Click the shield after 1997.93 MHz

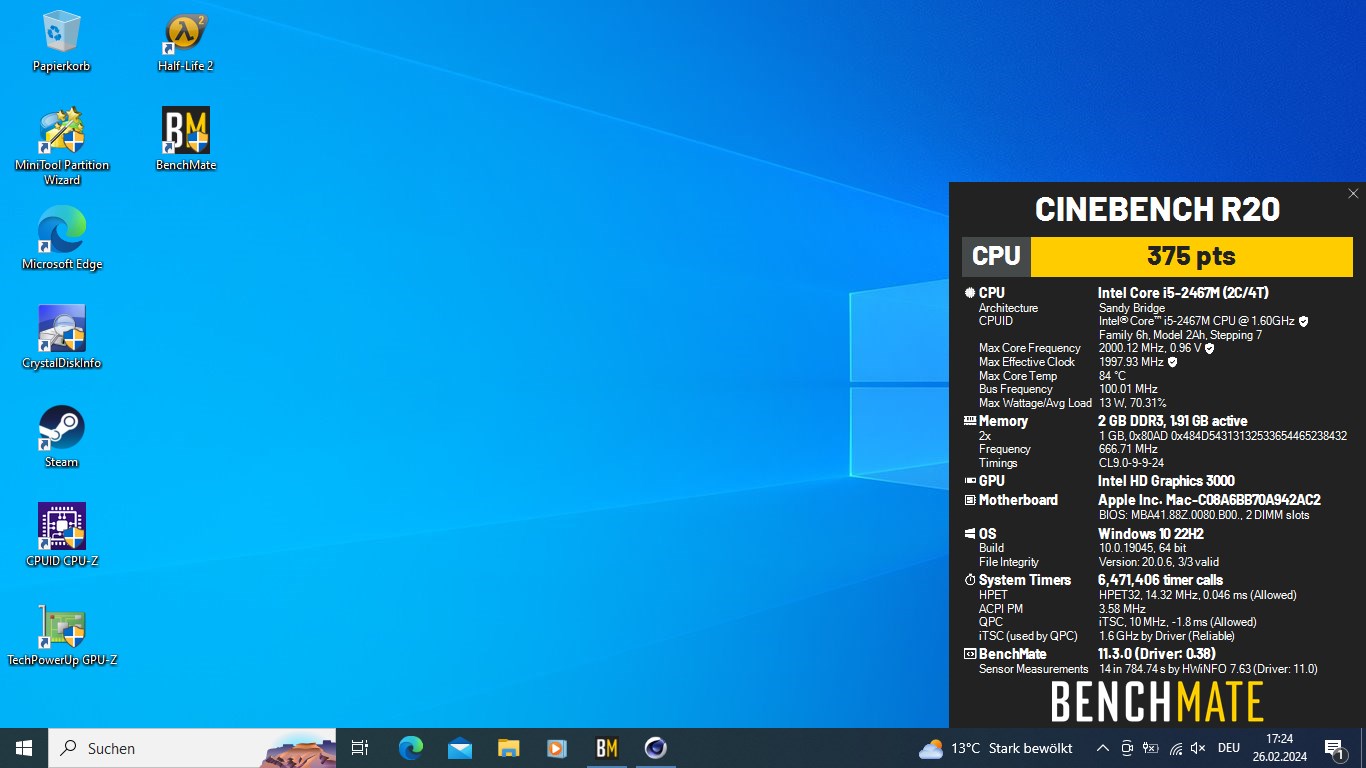pos(1172,362)
